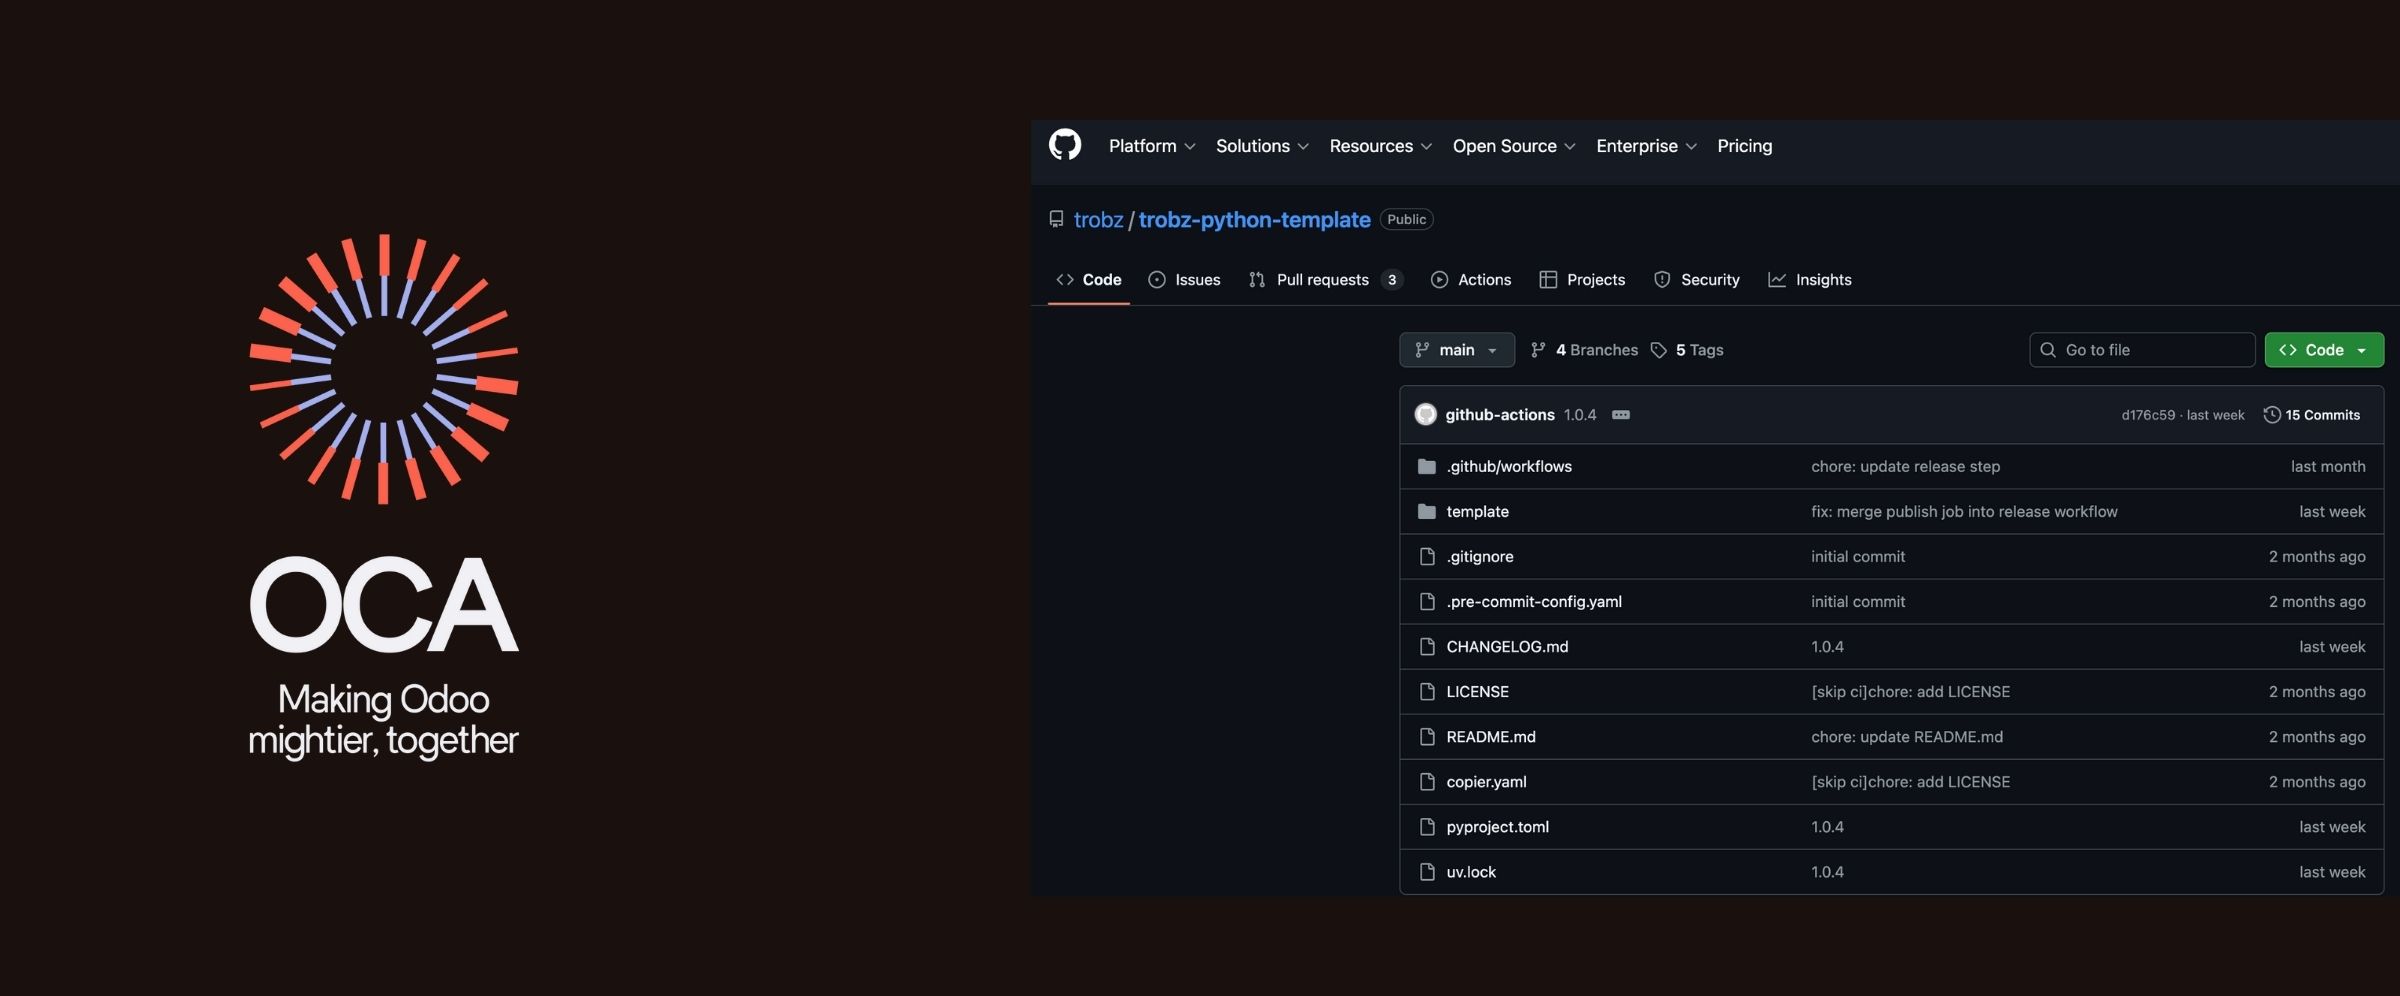Select the Code tab
Image resolution: width=2400 pixels, height=996 pixels.
click(x=1088, y=280)
